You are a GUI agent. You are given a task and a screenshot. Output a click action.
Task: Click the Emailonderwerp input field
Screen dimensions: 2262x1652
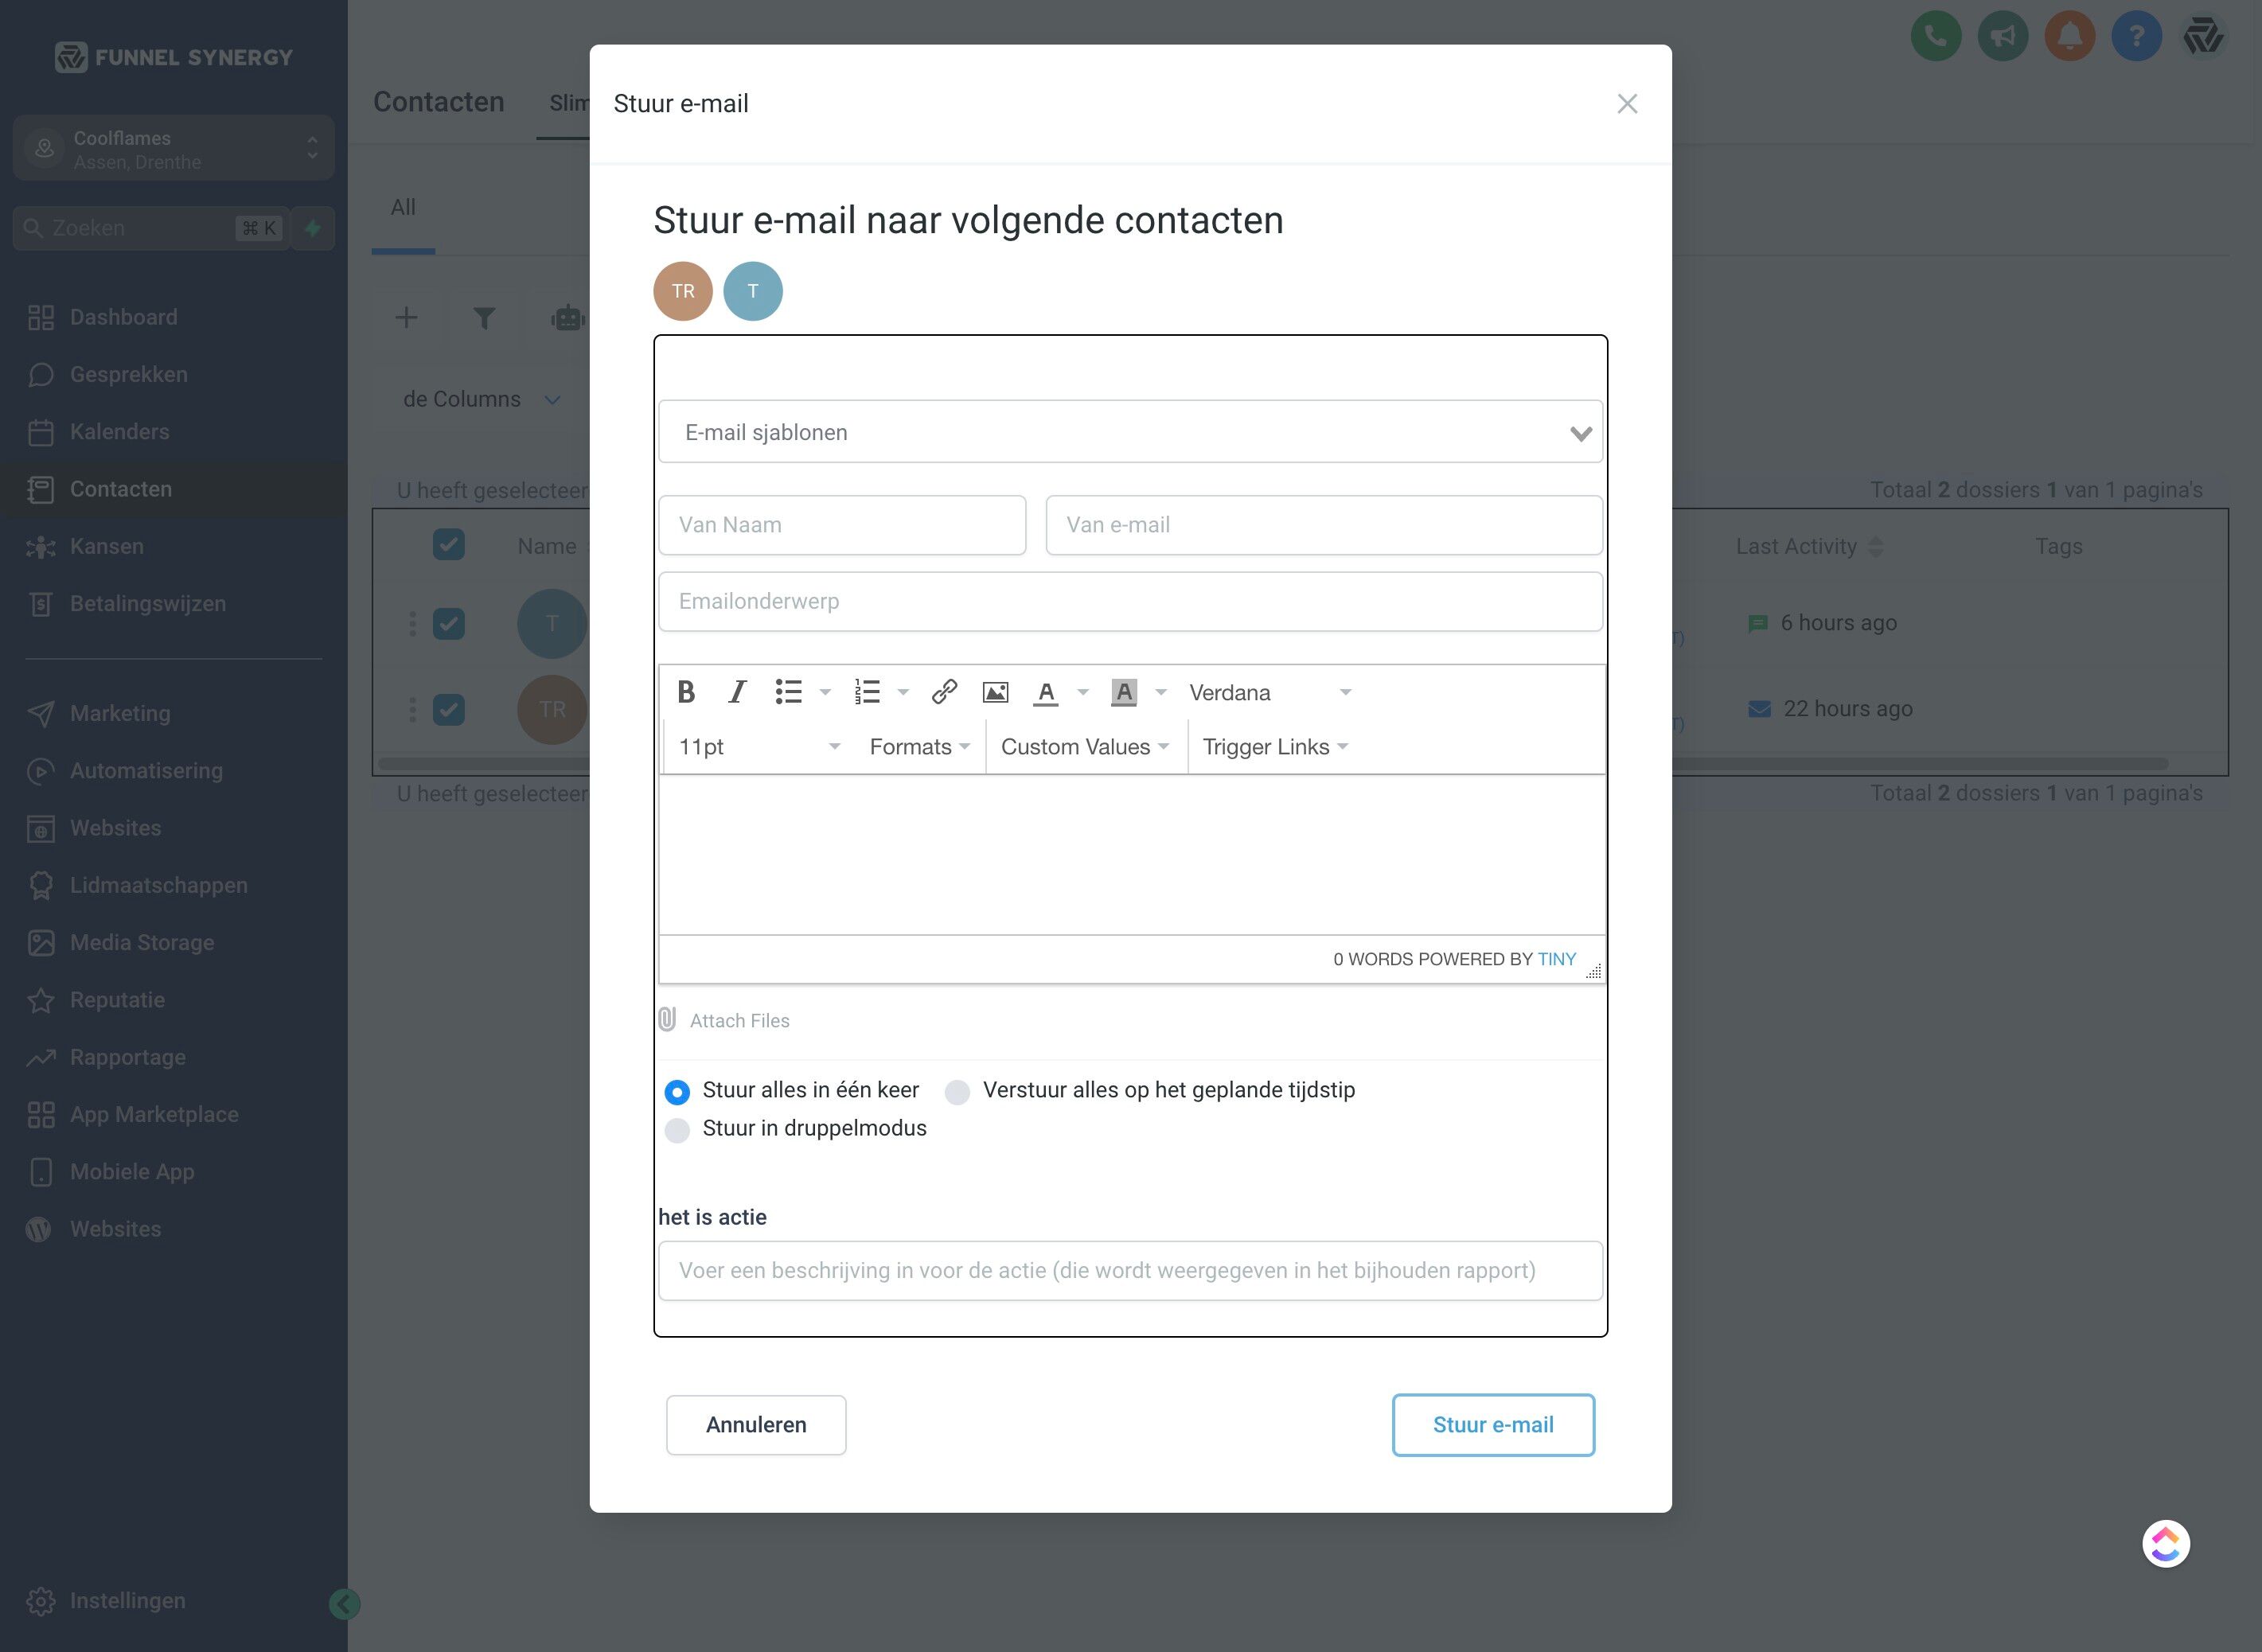pos(1130,601)
